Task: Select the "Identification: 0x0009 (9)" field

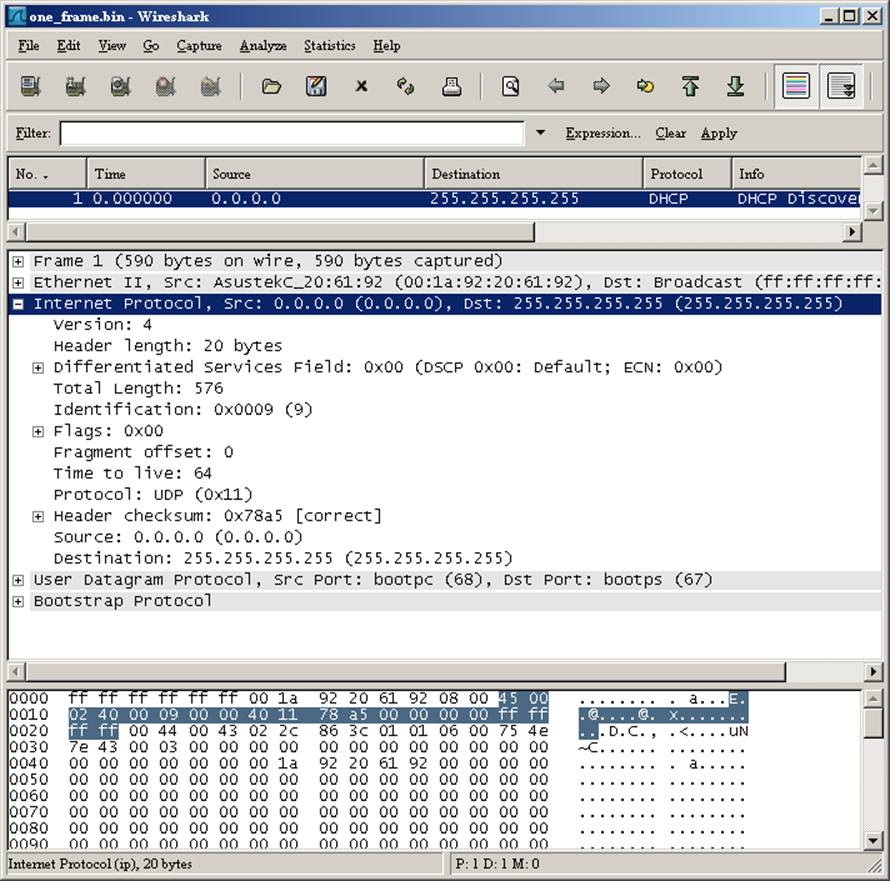Action: pyautogui.click(x=183, y=410)
